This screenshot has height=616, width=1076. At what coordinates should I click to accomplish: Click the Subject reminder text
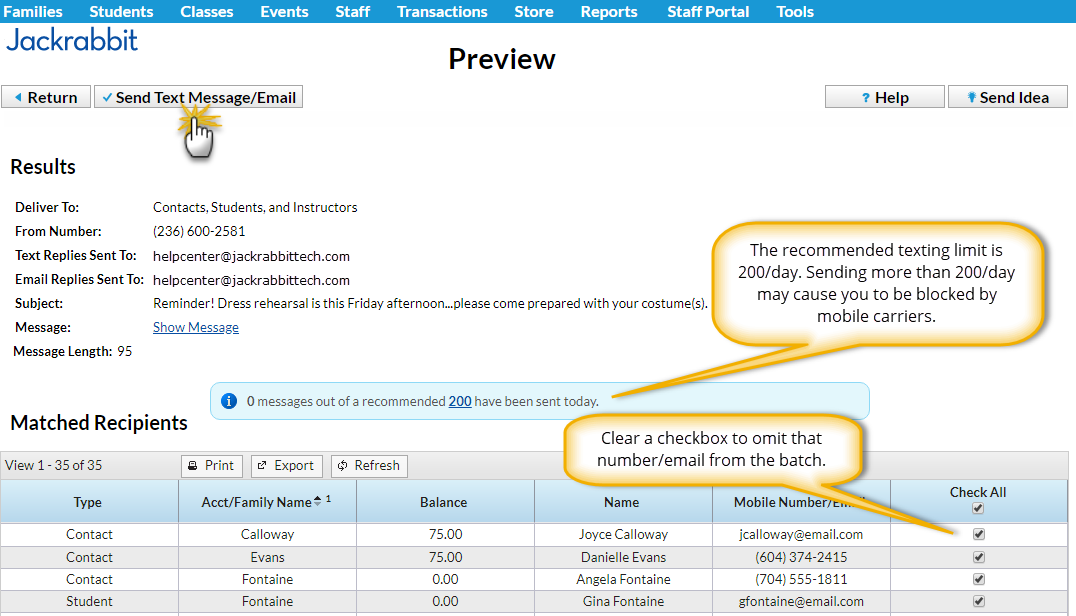pyautogui.click(x=430, y=303)
